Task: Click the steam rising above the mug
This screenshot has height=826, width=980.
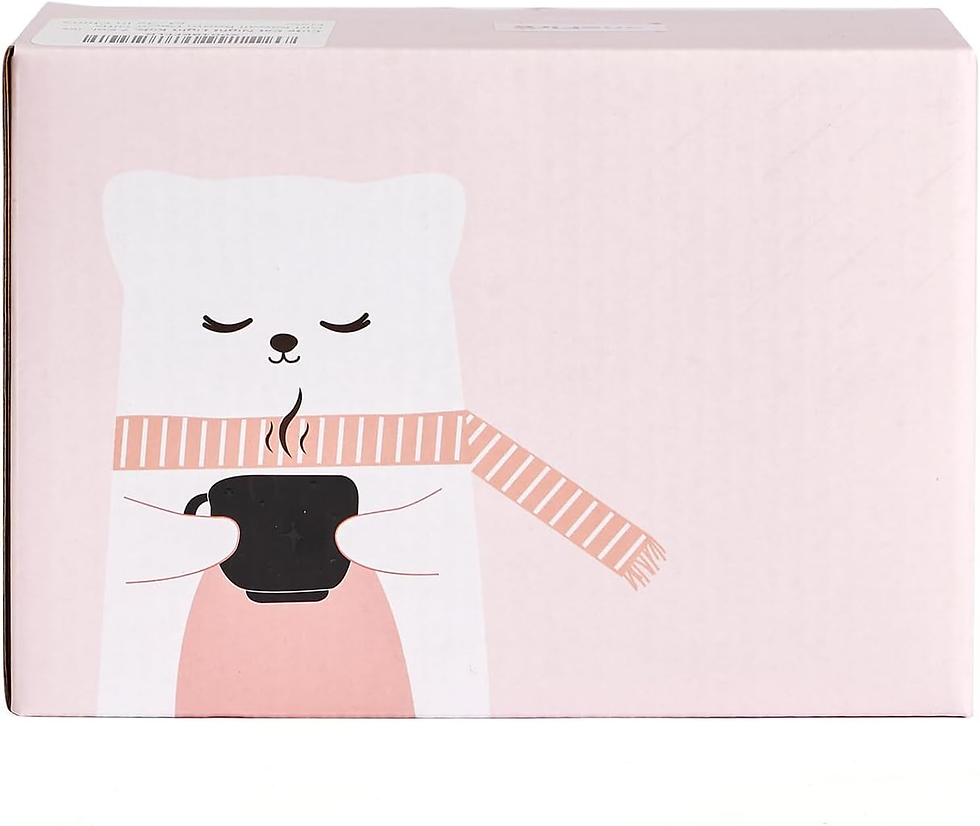Action: click(x=288, y=422)
